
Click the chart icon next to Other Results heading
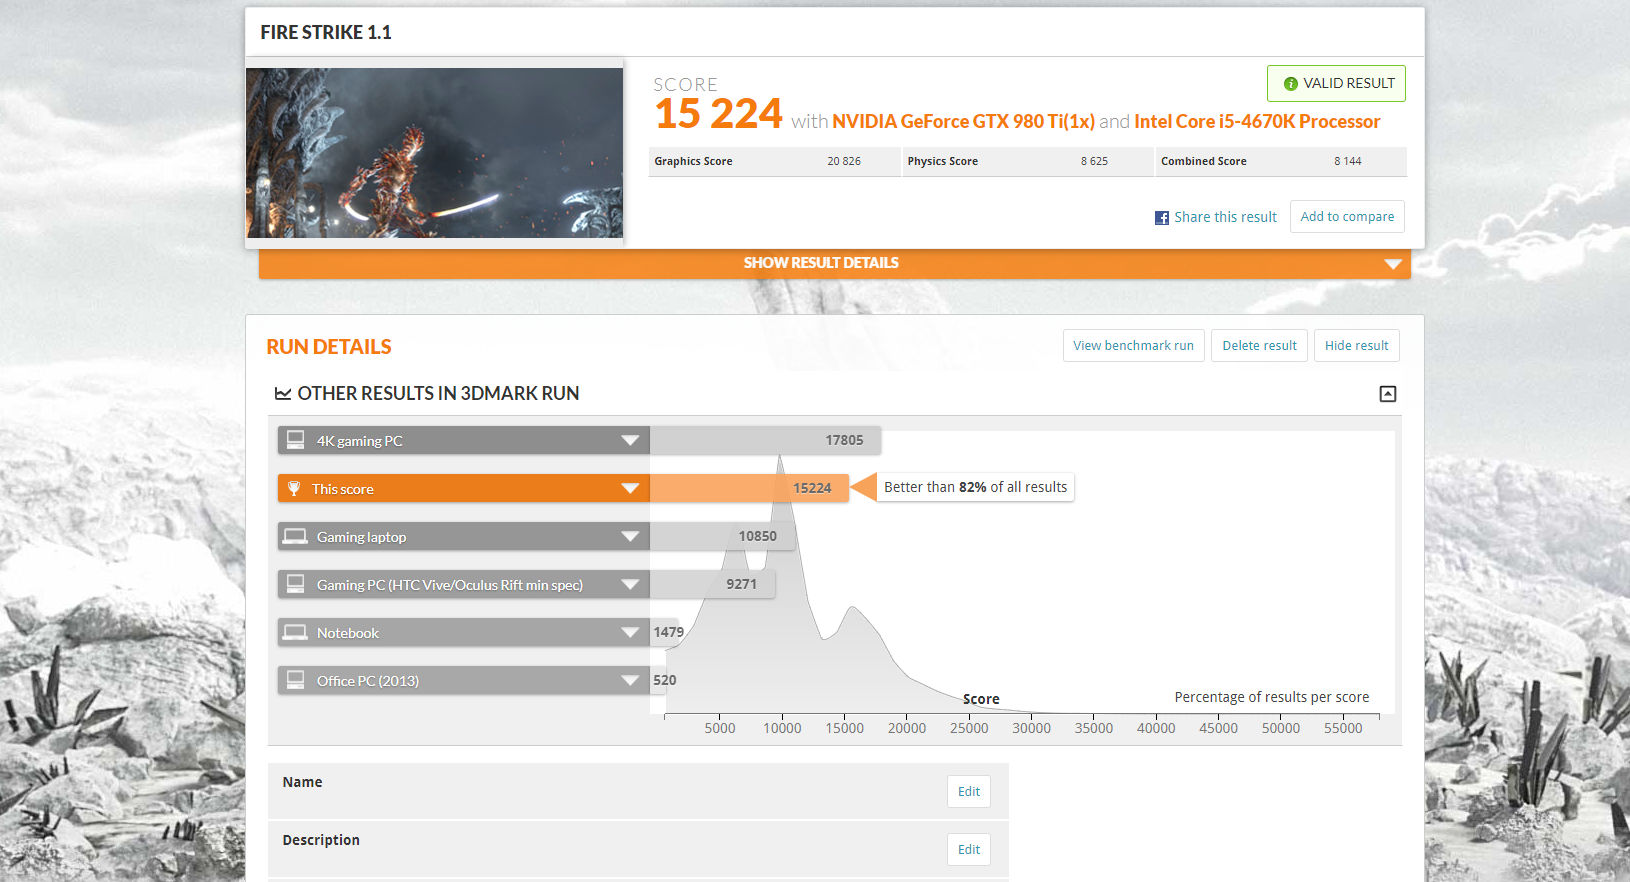pyautogui.click(x=283, y=394)
